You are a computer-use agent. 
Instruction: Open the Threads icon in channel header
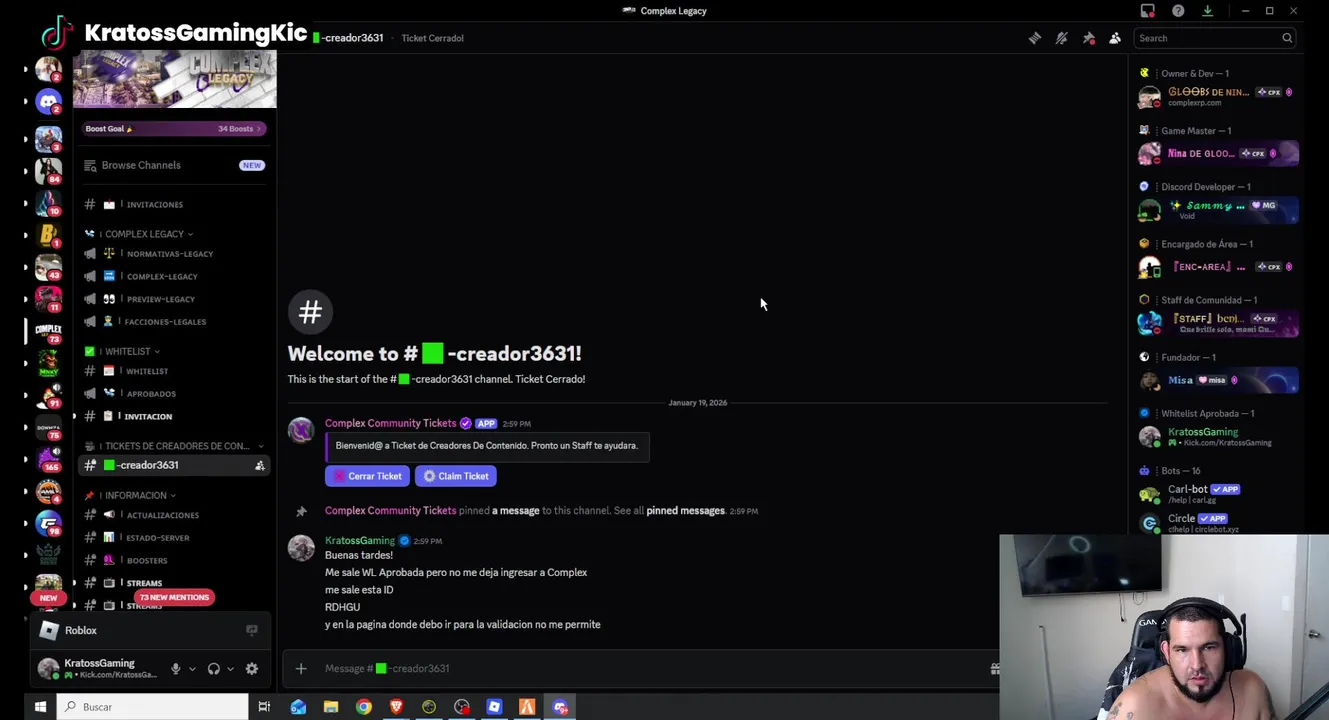pos(1035,38)
